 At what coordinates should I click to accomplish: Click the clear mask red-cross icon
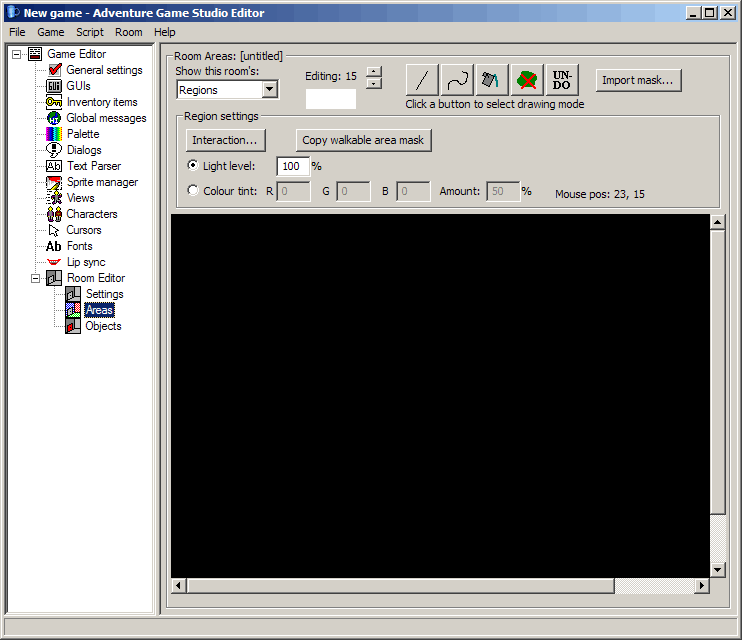point(527,80)
